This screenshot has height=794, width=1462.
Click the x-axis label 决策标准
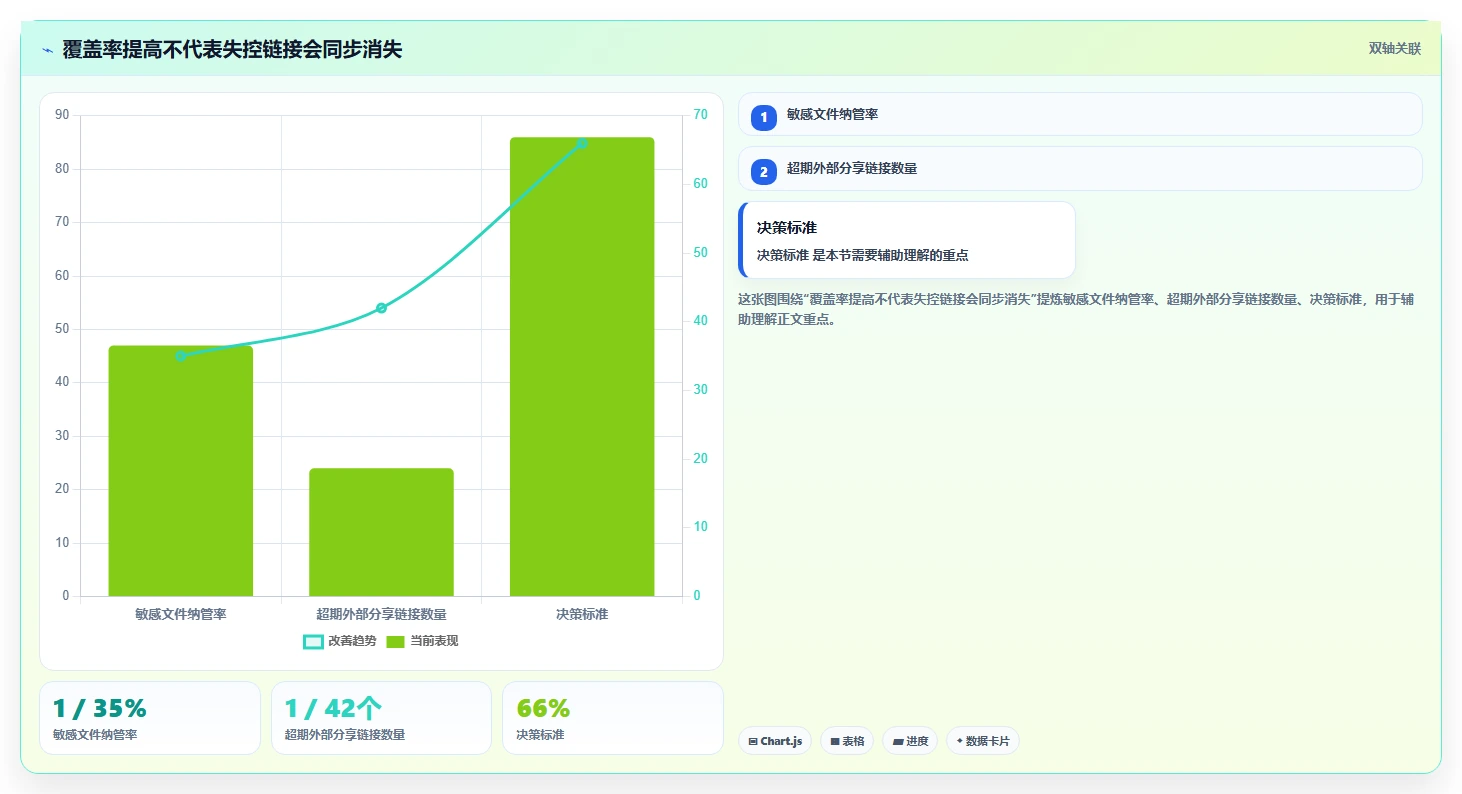tap(582, 614)
